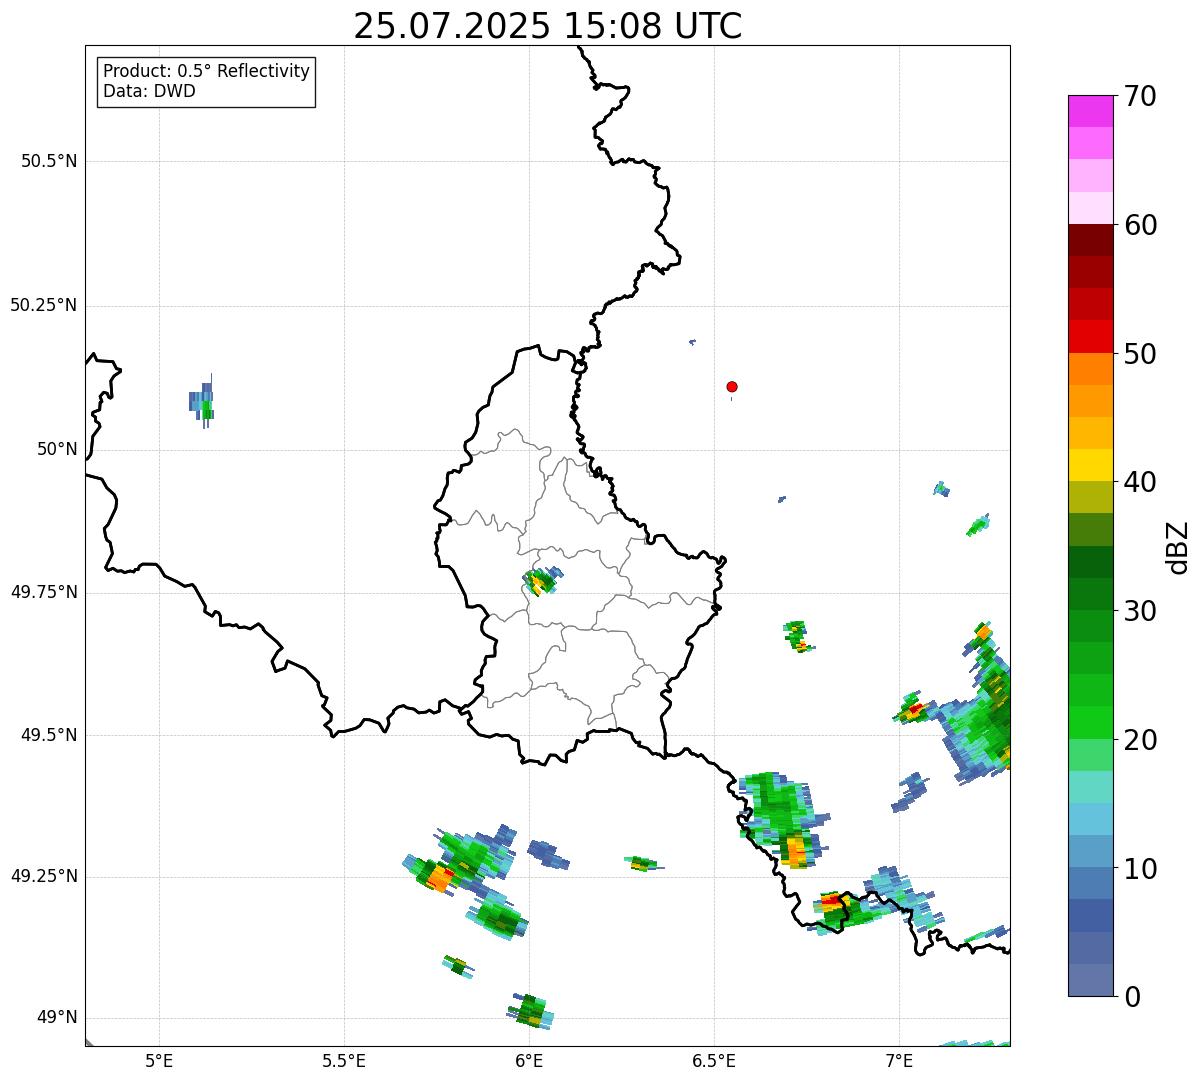
Task: Click the "49°N" latitude label
Action: pyautogui.click(x=57, y=1018)
